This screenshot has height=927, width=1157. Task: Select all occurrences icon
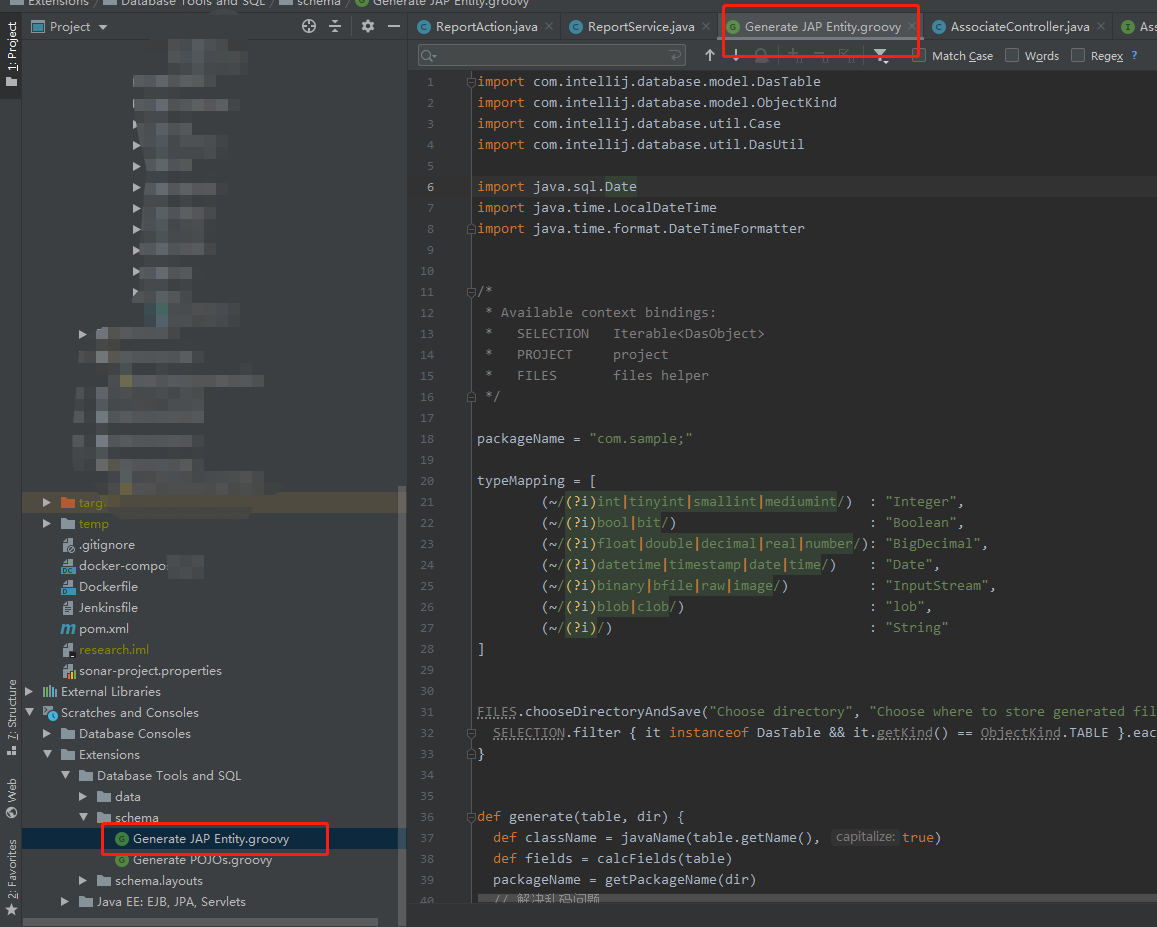coord(846,55)
